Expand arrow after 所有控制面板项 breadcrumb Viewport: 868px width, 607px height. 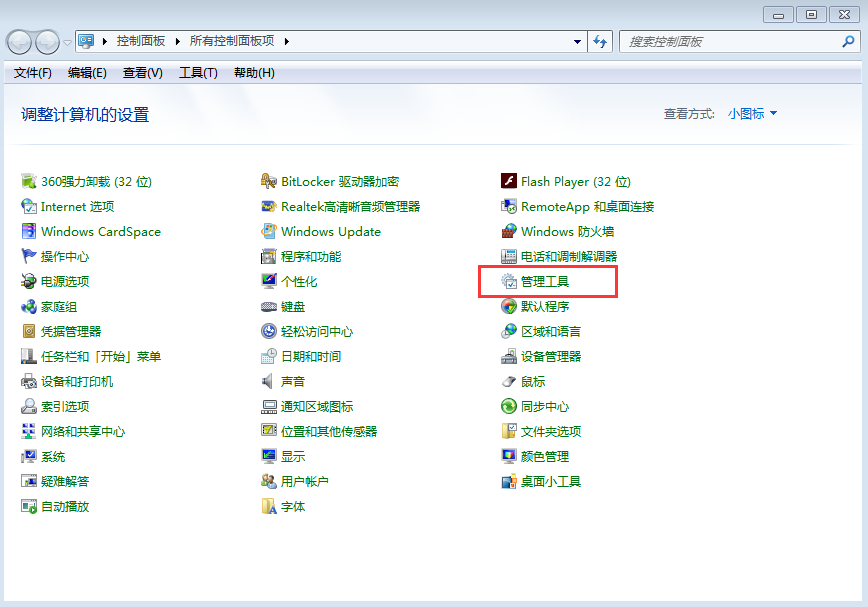click(287, 41)
